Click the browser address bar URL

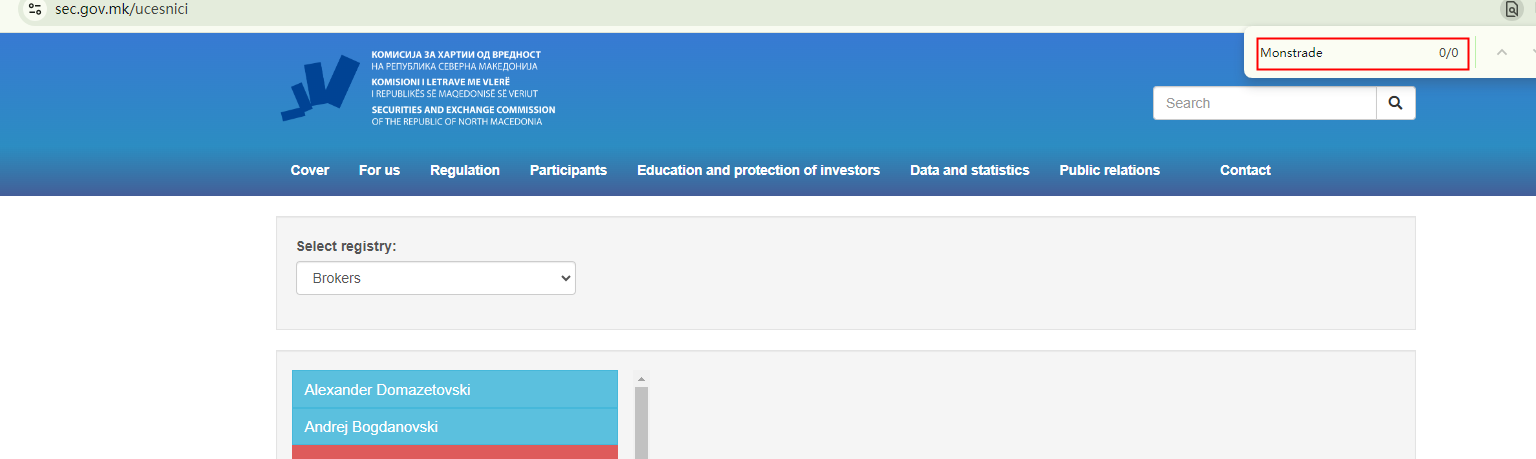(x=121, y=9)
